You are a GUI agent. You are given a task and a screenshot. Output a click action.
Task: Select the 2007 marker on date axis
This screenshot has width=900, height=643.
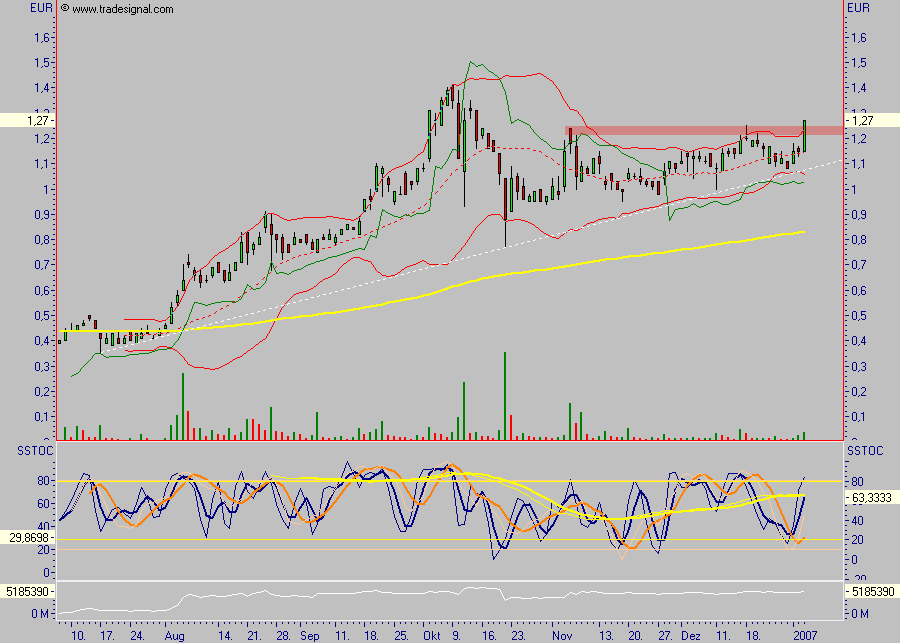[x=804, y=635]
